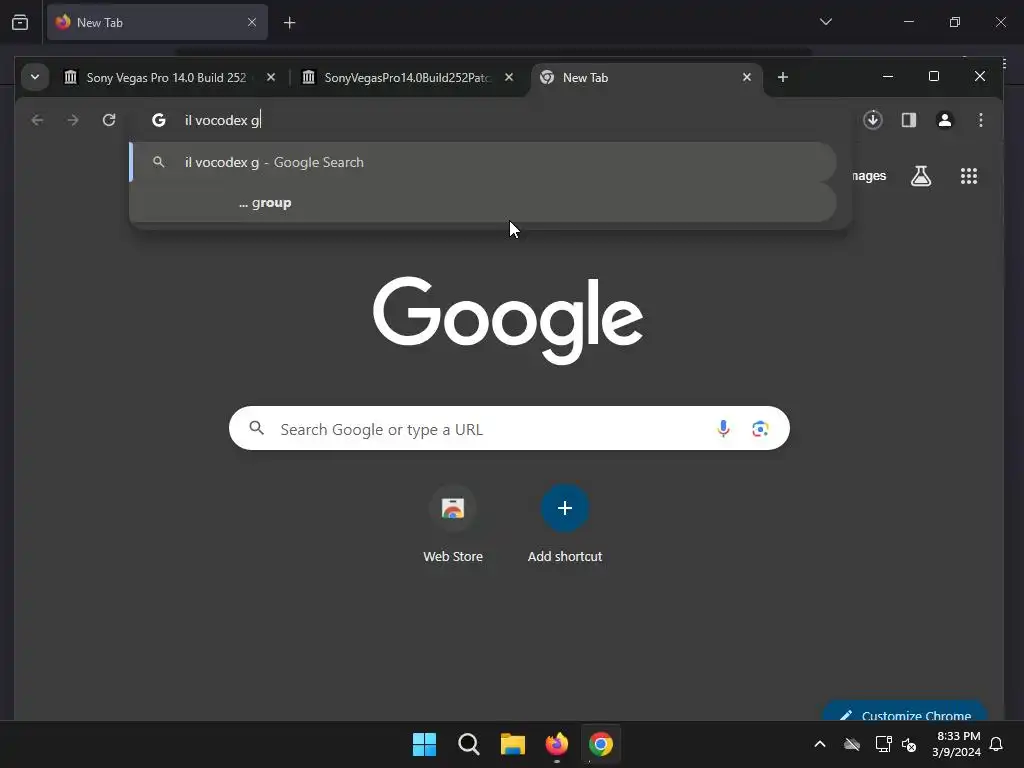1024x768 pixels.
Task: Open the cloud sync tray icon
Action: (x=852, y=744)
